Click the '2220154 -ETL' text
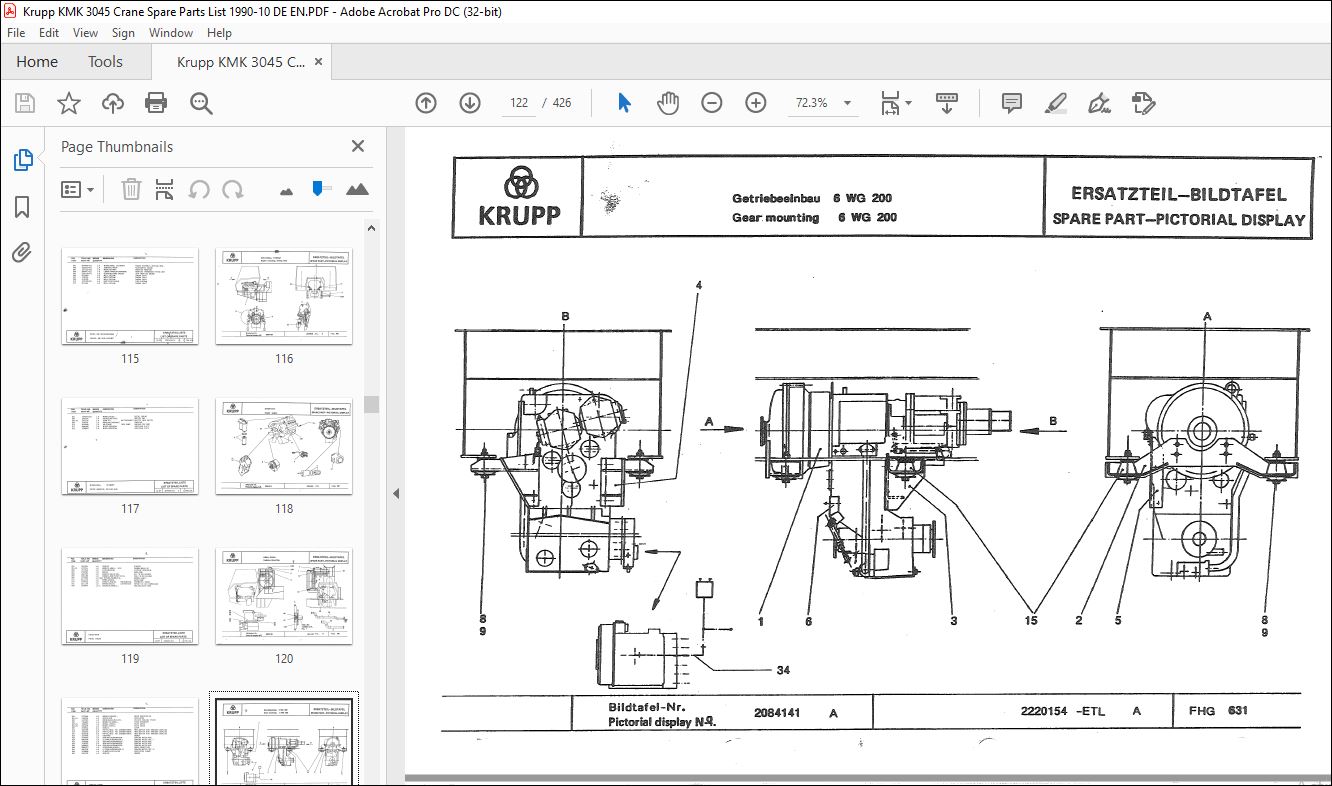 click(x=1063, y=711)
